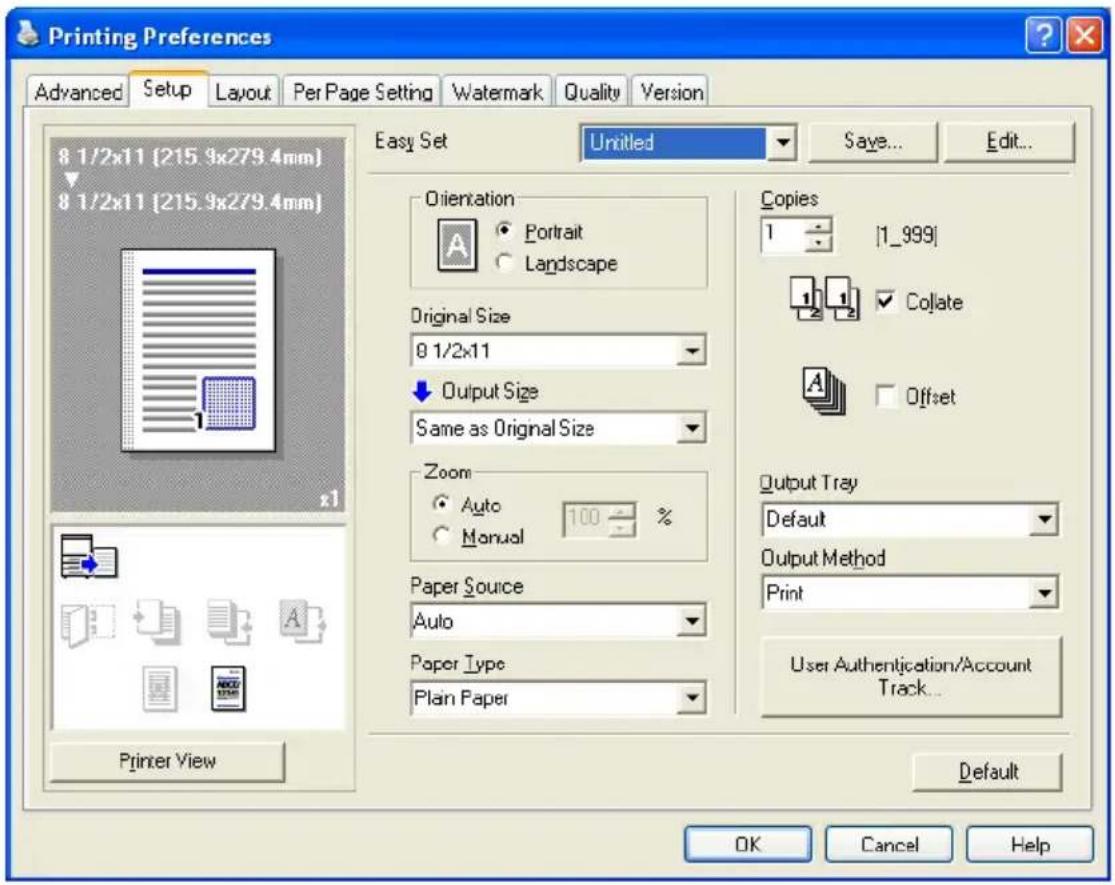The image size is (1115, 885).
Task: Decrease the Copies count with the down arrow
Action: pos(819,243)
